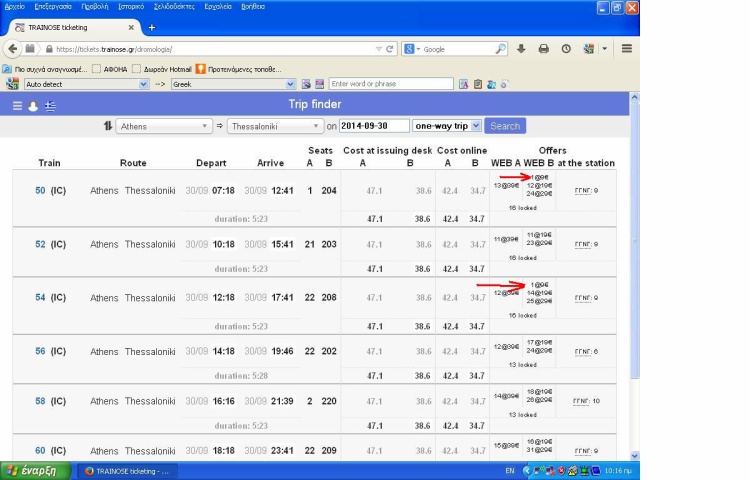Click arrival time 17:41 for train 54
The height and width of the screenshot is (480, 750).
[x=282, y=297]
